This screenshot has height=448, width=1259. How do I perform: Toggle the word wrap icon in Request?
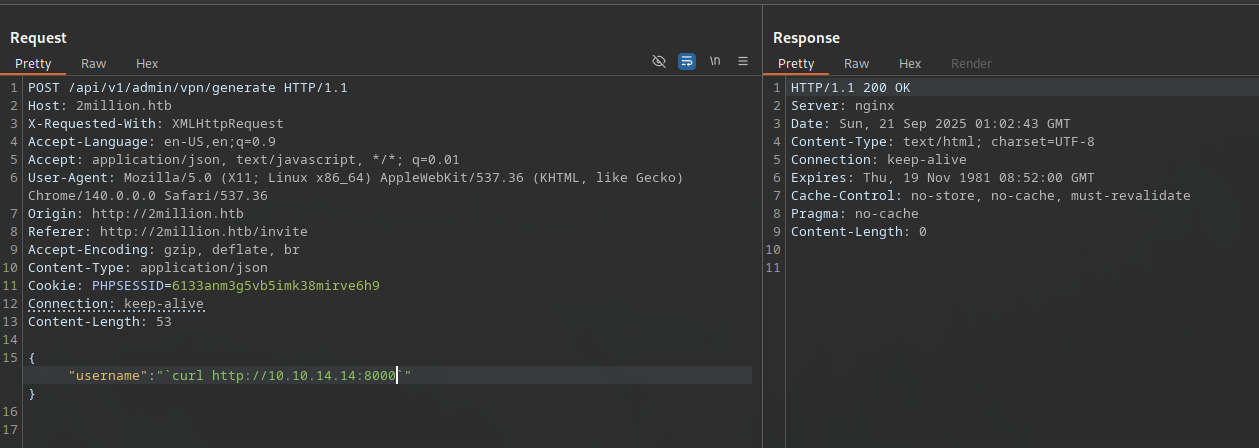(x=687, y=61)
